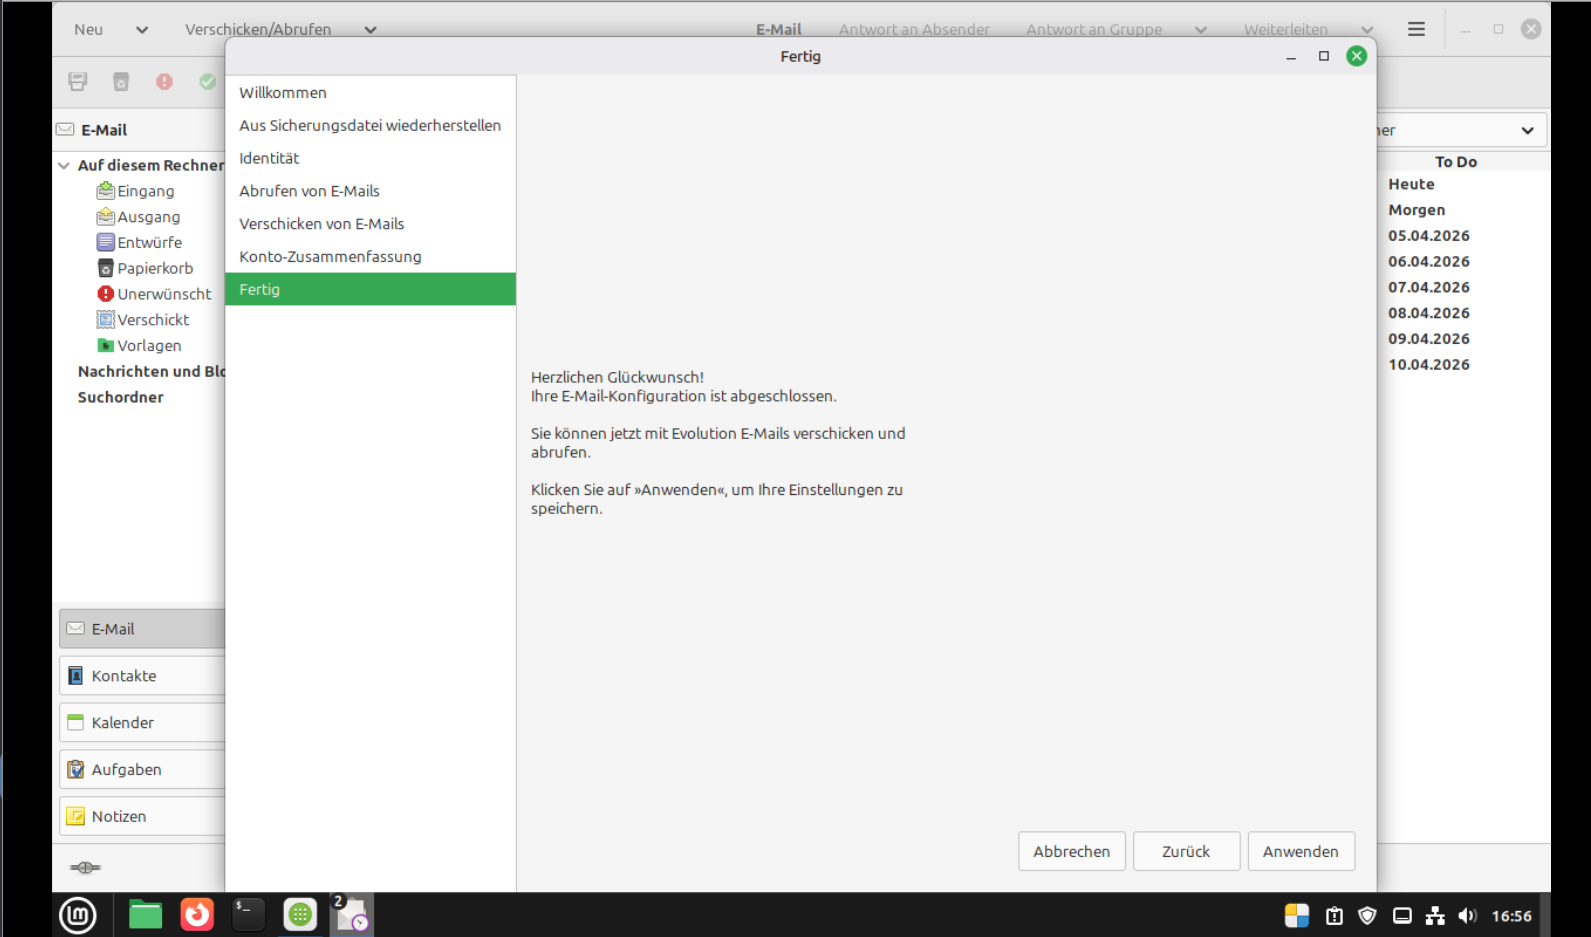Screen dimensions: 1591x937
Task: Click the print icon in the toolbar
Action: 78,82
